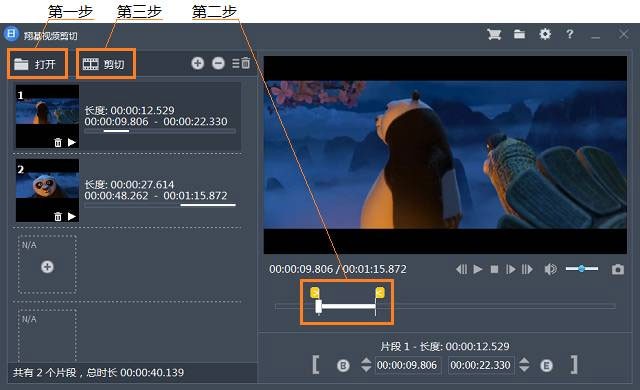Click segment 2 length 00:00:27.614 text
The width and height of the screenshot is (640, 390).
[x=129, y=184]
